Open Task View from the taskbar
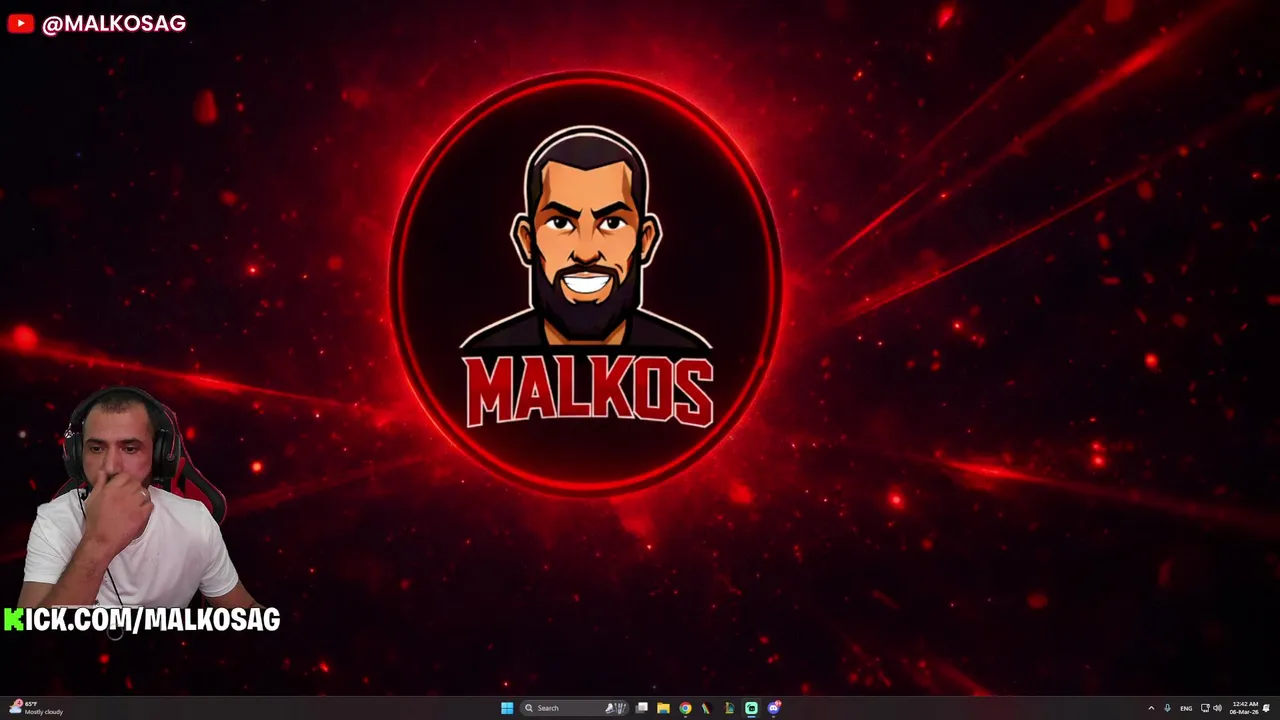This screenshot has height=720, width=1280. (641, 708)
